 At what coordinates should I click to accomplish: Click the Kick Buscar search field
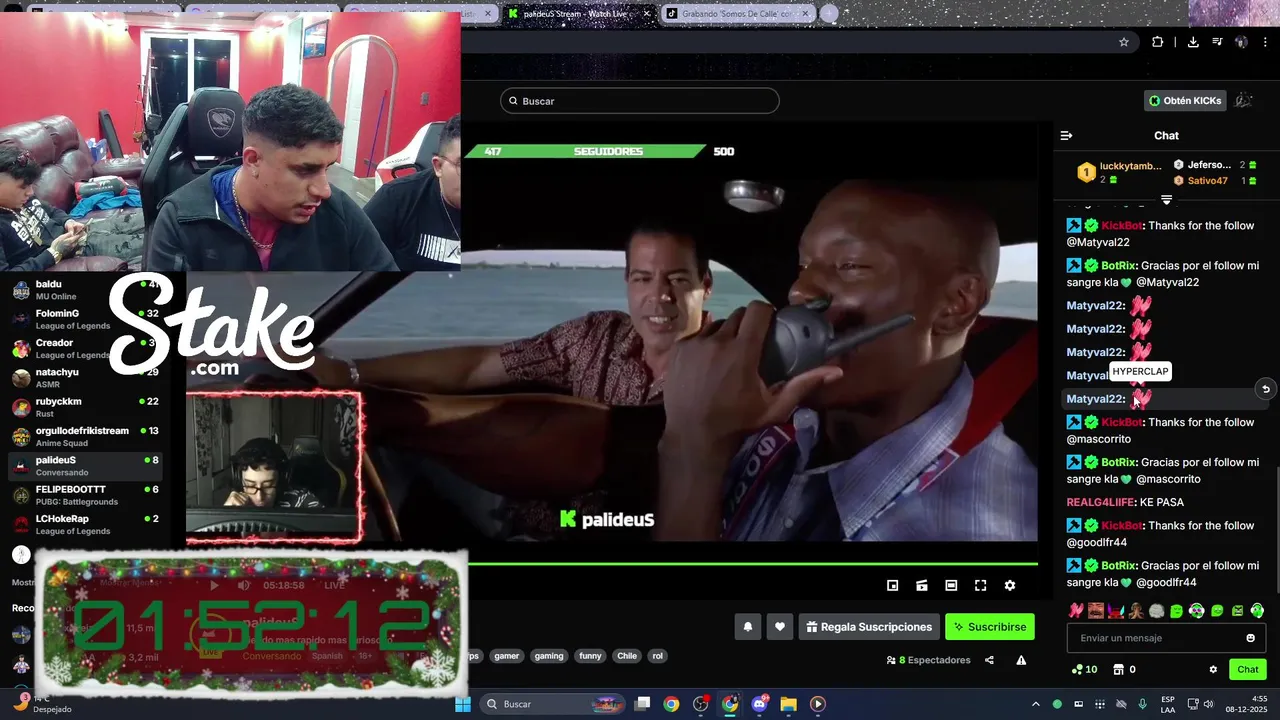(640, 101)
